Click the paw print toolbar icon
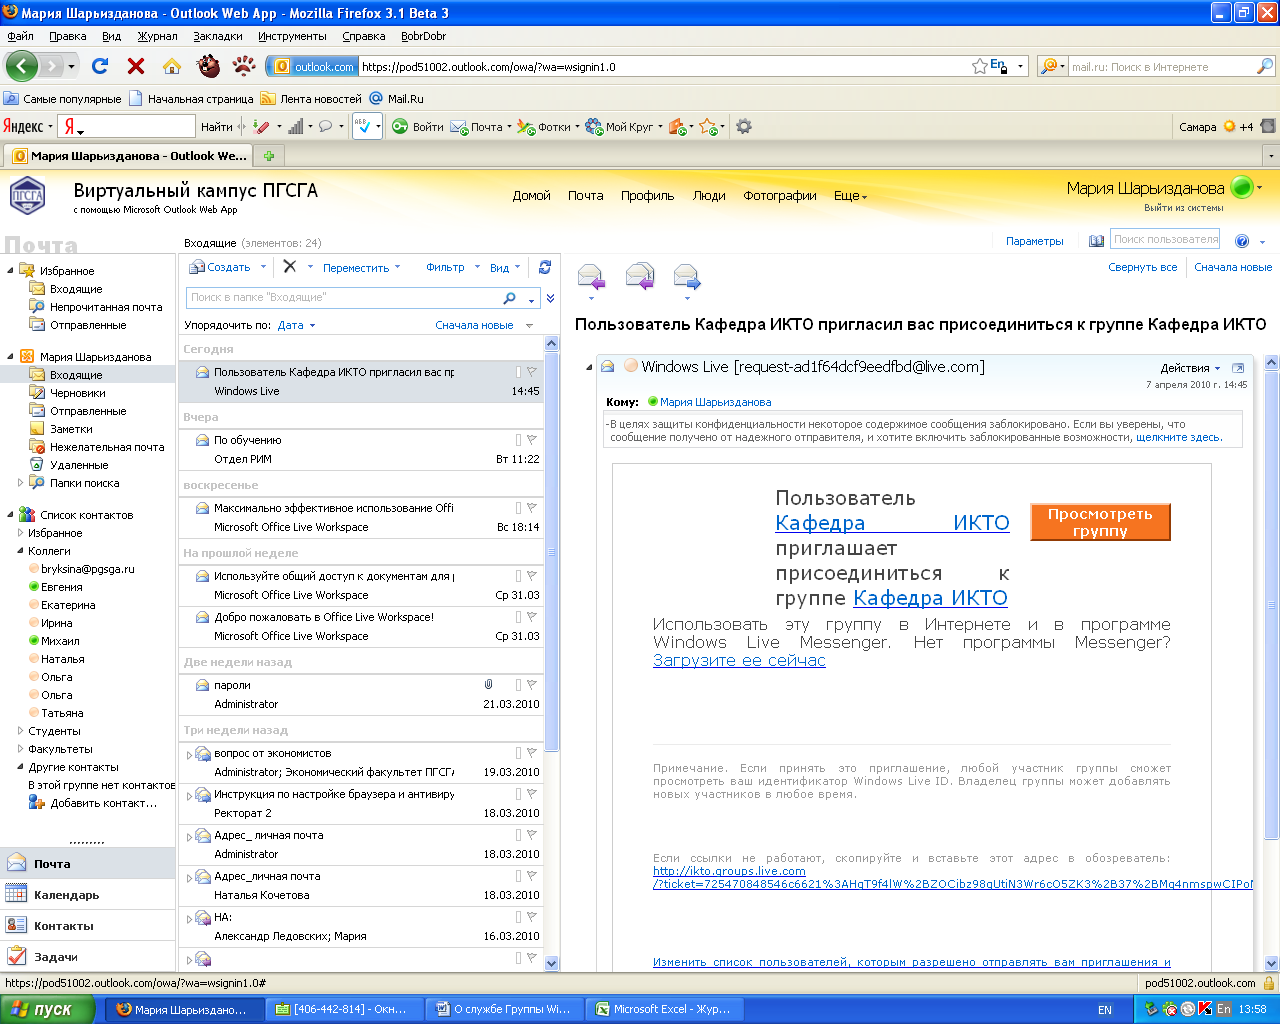The width and height of the screenshot is (1280, 1024). (x=244, y=66)
